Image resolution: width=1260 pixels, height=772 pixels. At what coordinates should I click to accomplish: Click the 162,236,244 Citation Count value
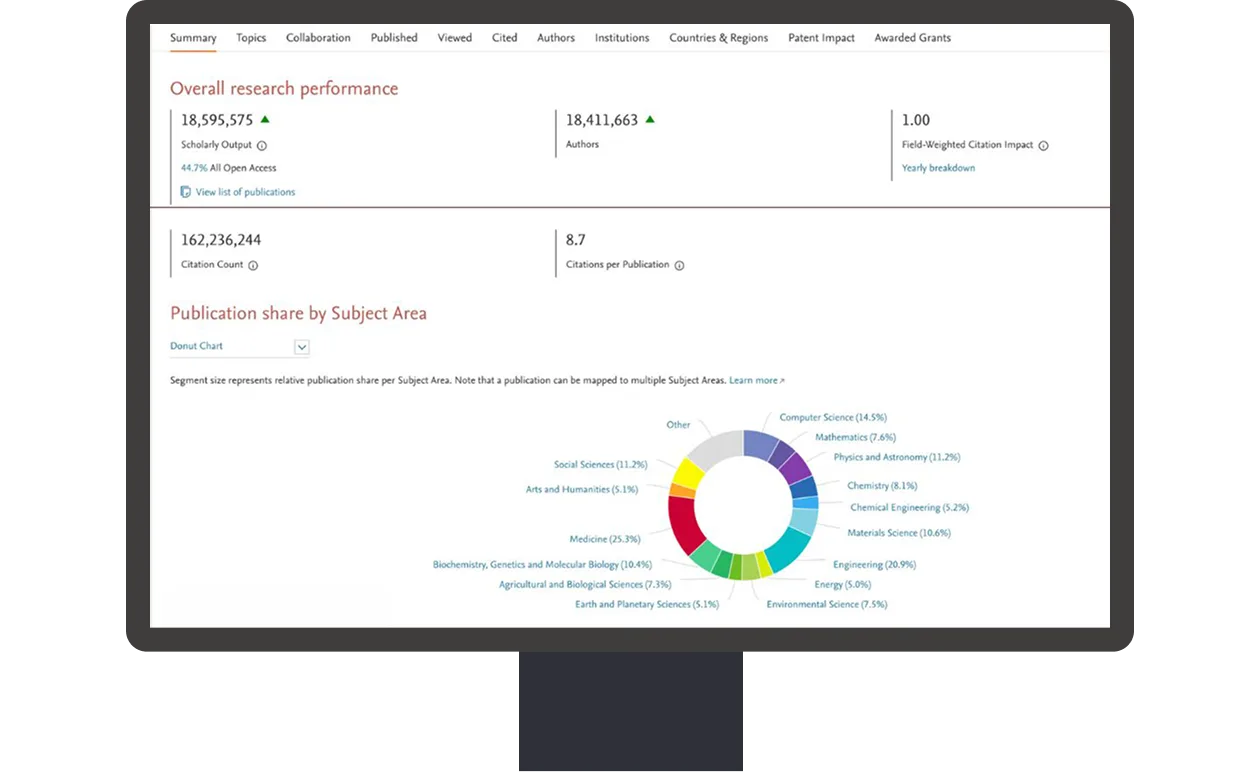[221, 240]
